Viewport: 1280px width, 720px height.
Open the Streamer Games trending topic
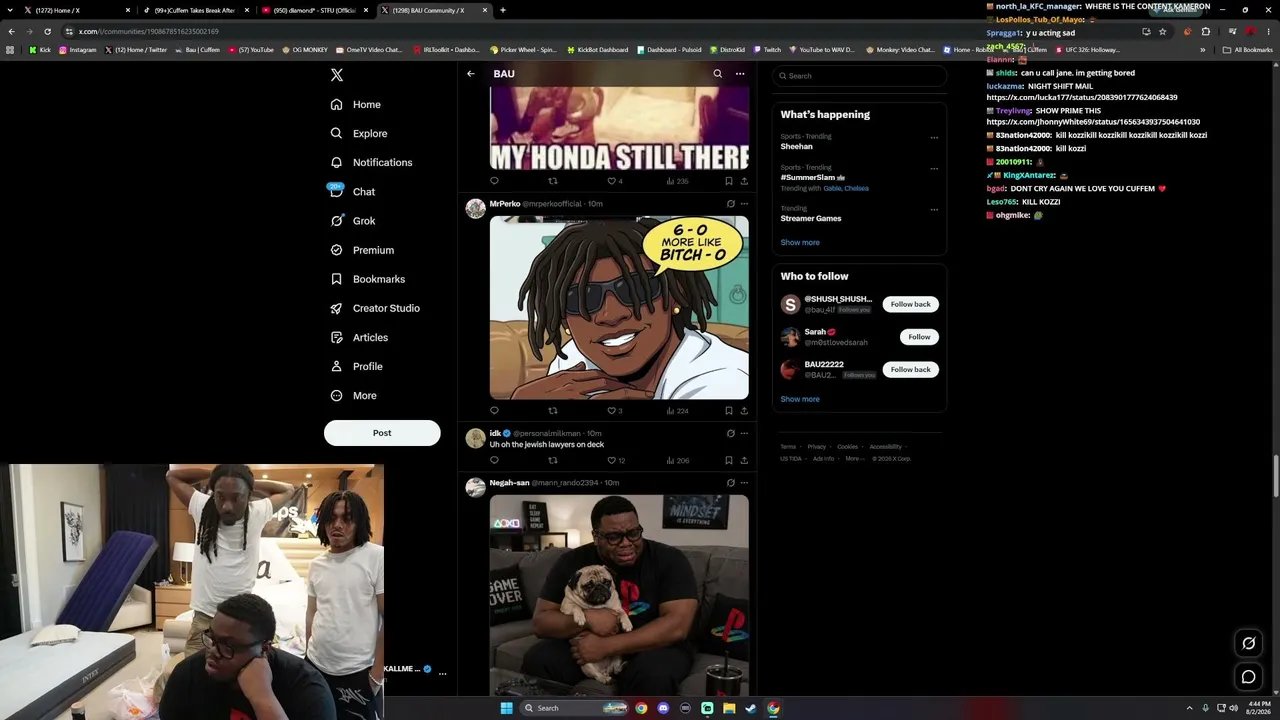(x=811, y=218)
